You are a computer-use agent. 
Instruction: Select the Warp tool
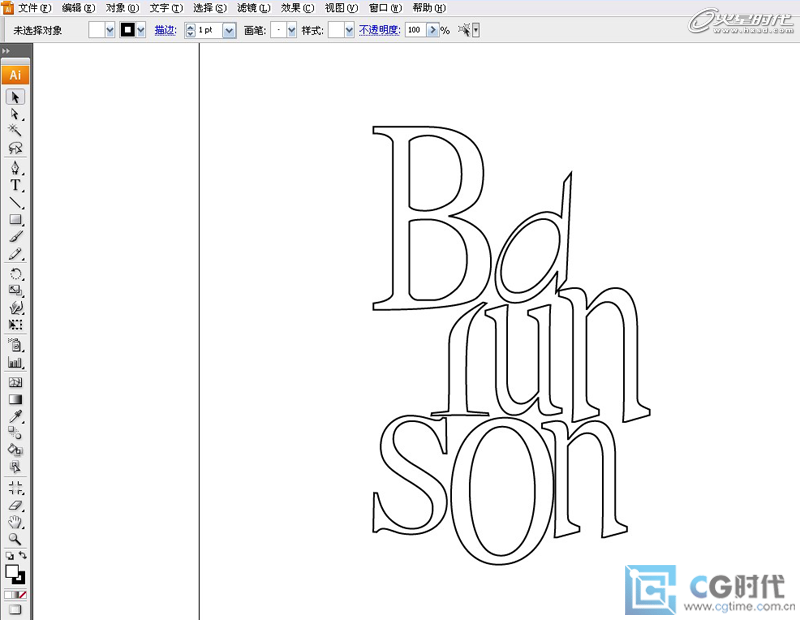tap(15, 307)
